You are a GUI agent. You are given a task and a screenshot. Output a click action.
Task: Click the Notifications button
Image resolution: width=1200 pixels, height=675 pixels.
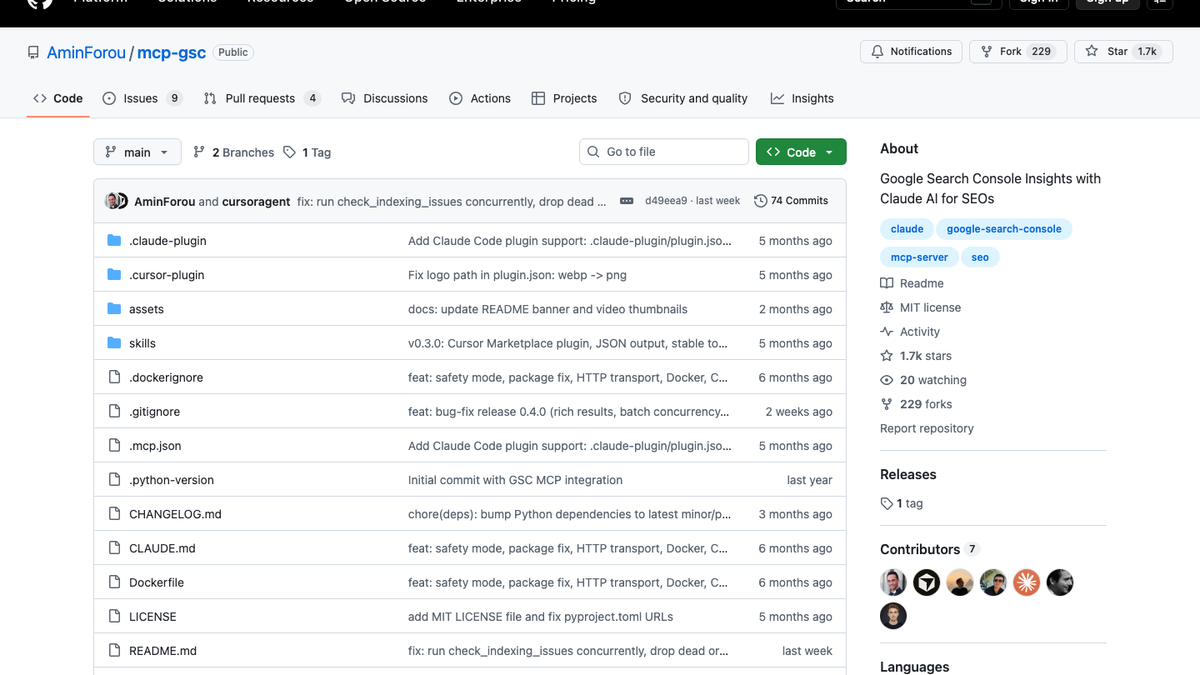(911, 52)
